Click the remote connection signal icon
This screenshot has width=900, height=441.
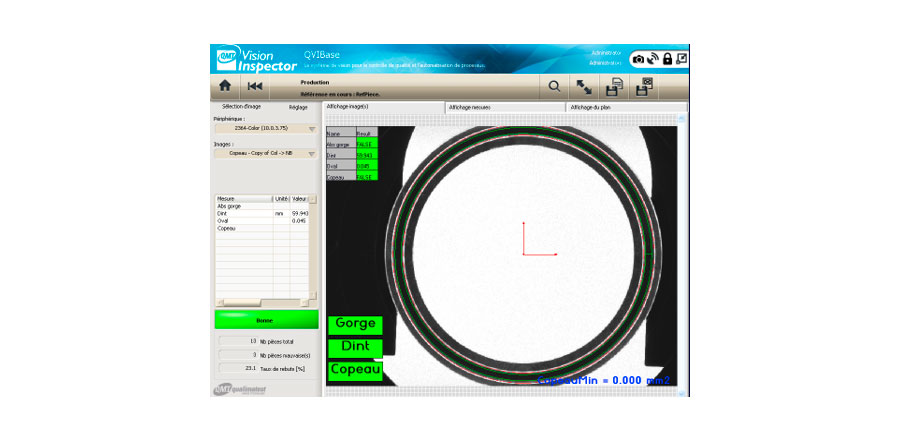pyautogui.click(x=653, y=59)
